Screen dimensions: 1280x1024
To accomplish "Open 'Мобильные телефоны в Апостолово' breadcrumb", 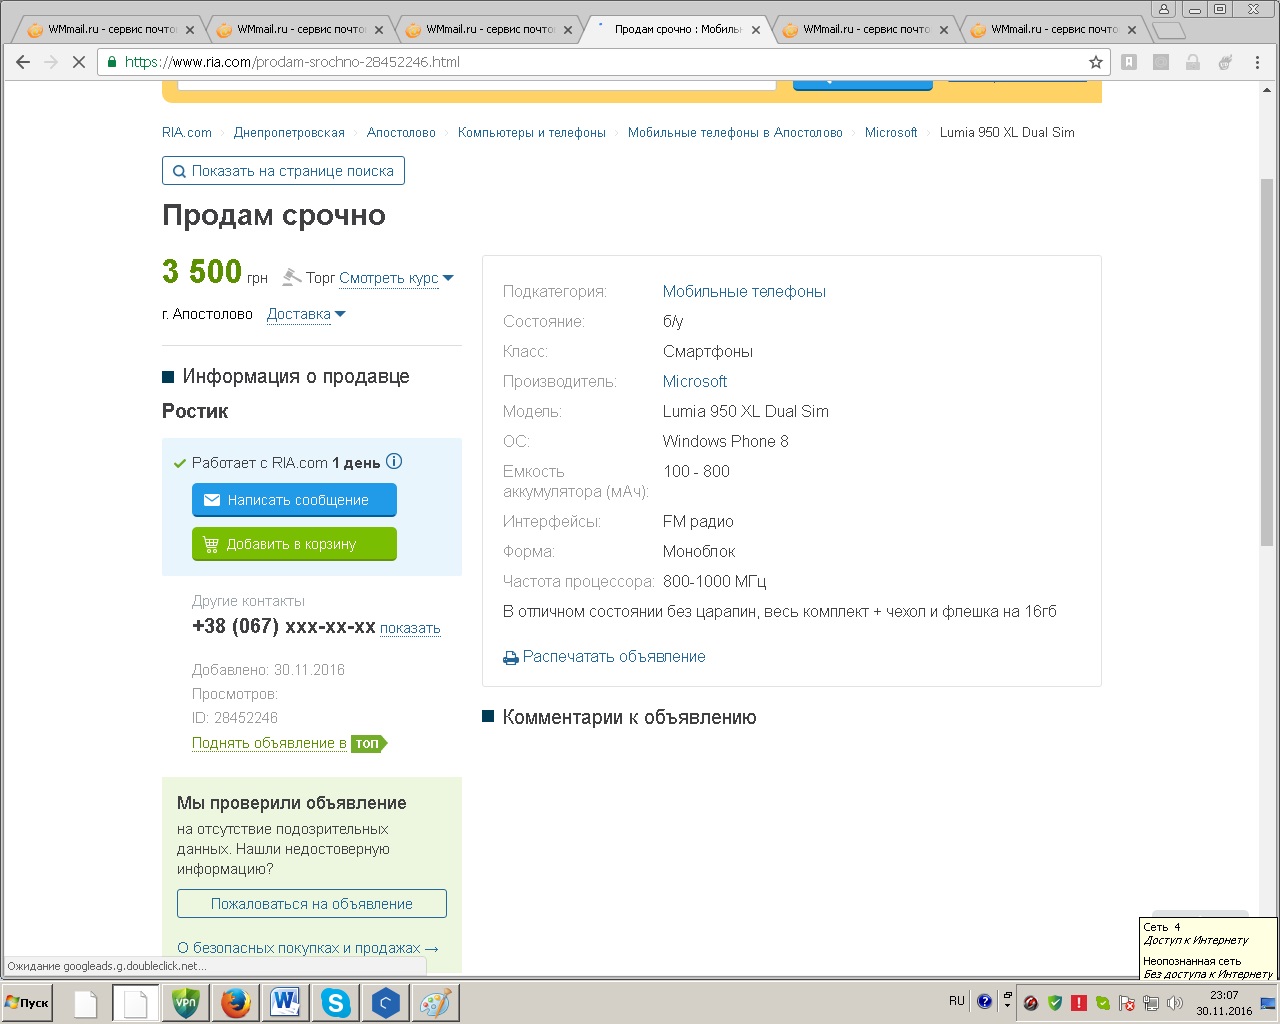I will pyautogui.click(x=735, y=133).
